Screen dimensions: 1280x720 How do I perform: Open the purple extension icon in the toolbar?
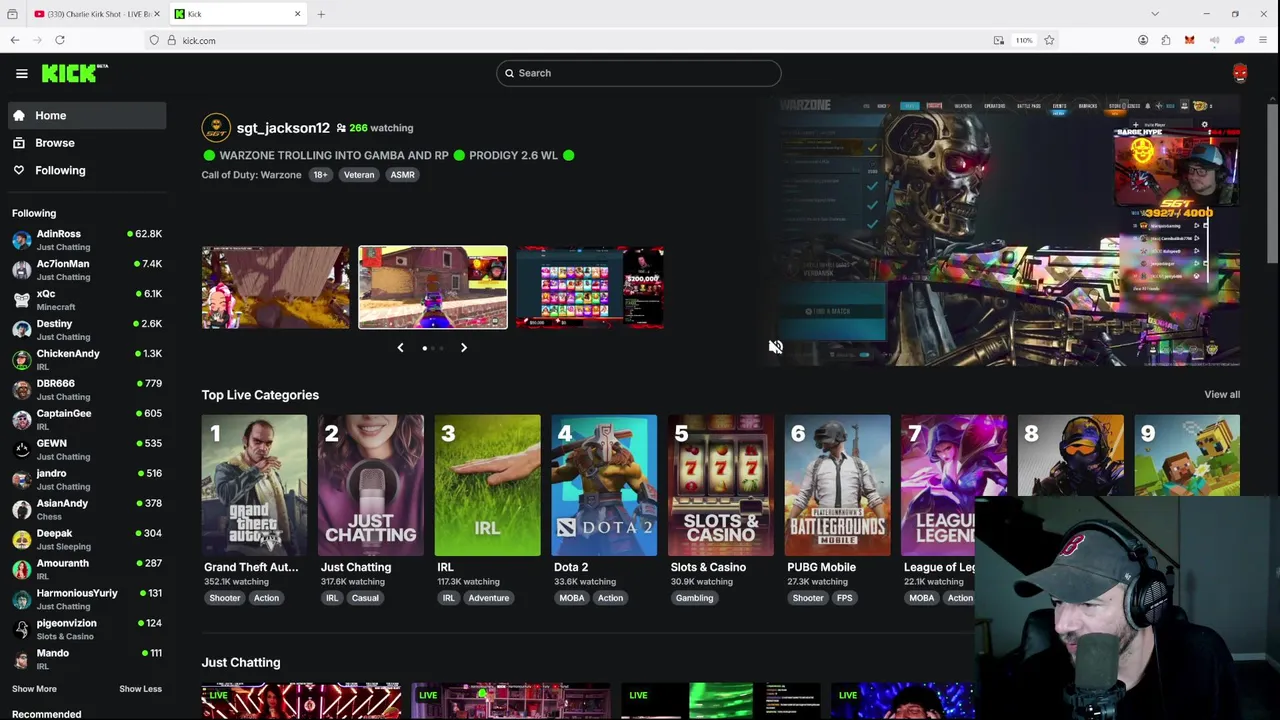[1239, 40]
